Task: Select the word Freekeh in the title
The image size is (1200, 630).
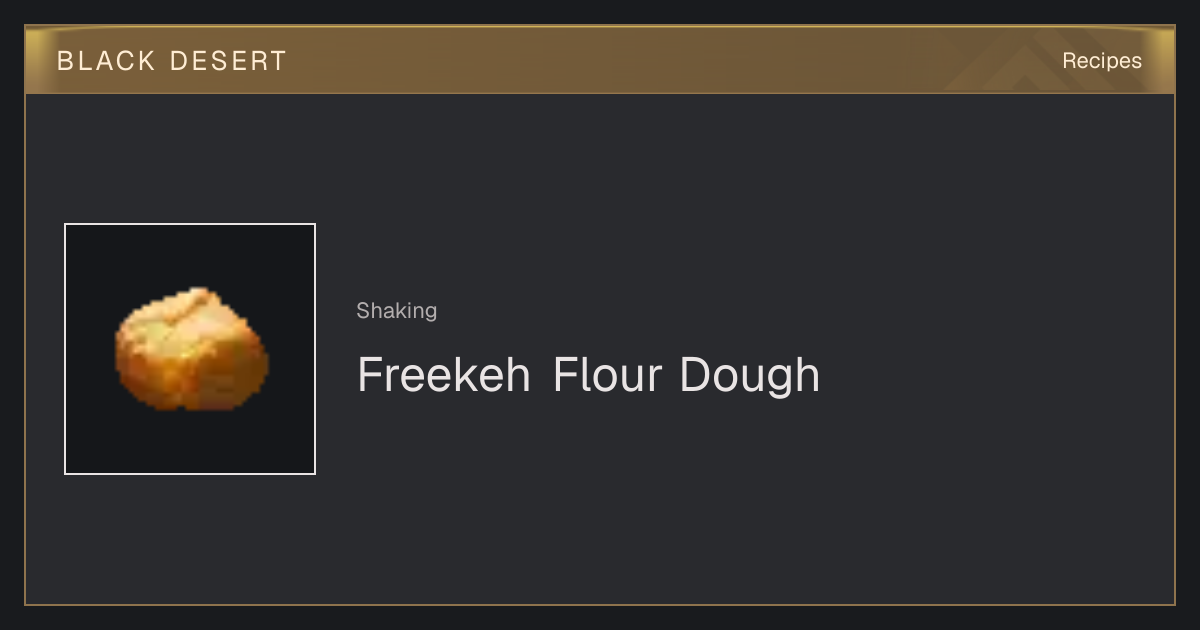Action: 444,376
